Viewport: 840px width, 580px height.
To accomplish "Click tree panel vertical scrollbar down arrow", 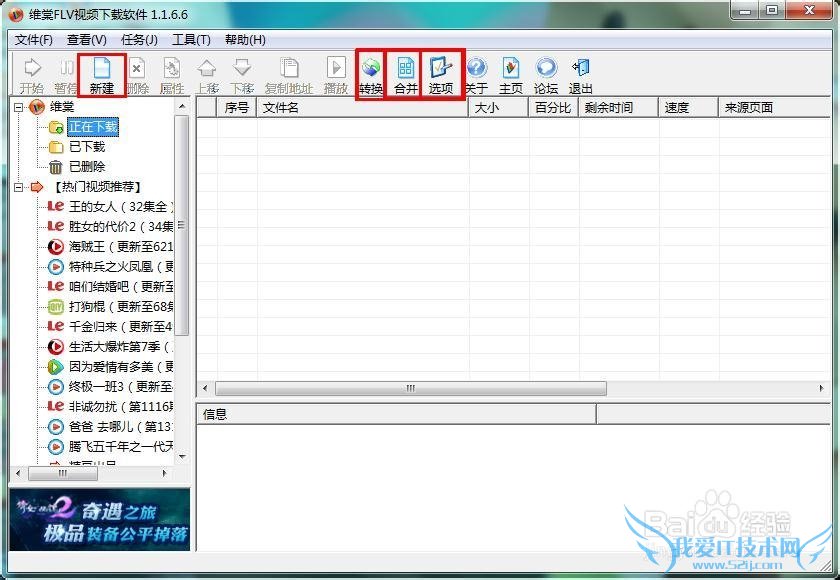I will point(182,457).
